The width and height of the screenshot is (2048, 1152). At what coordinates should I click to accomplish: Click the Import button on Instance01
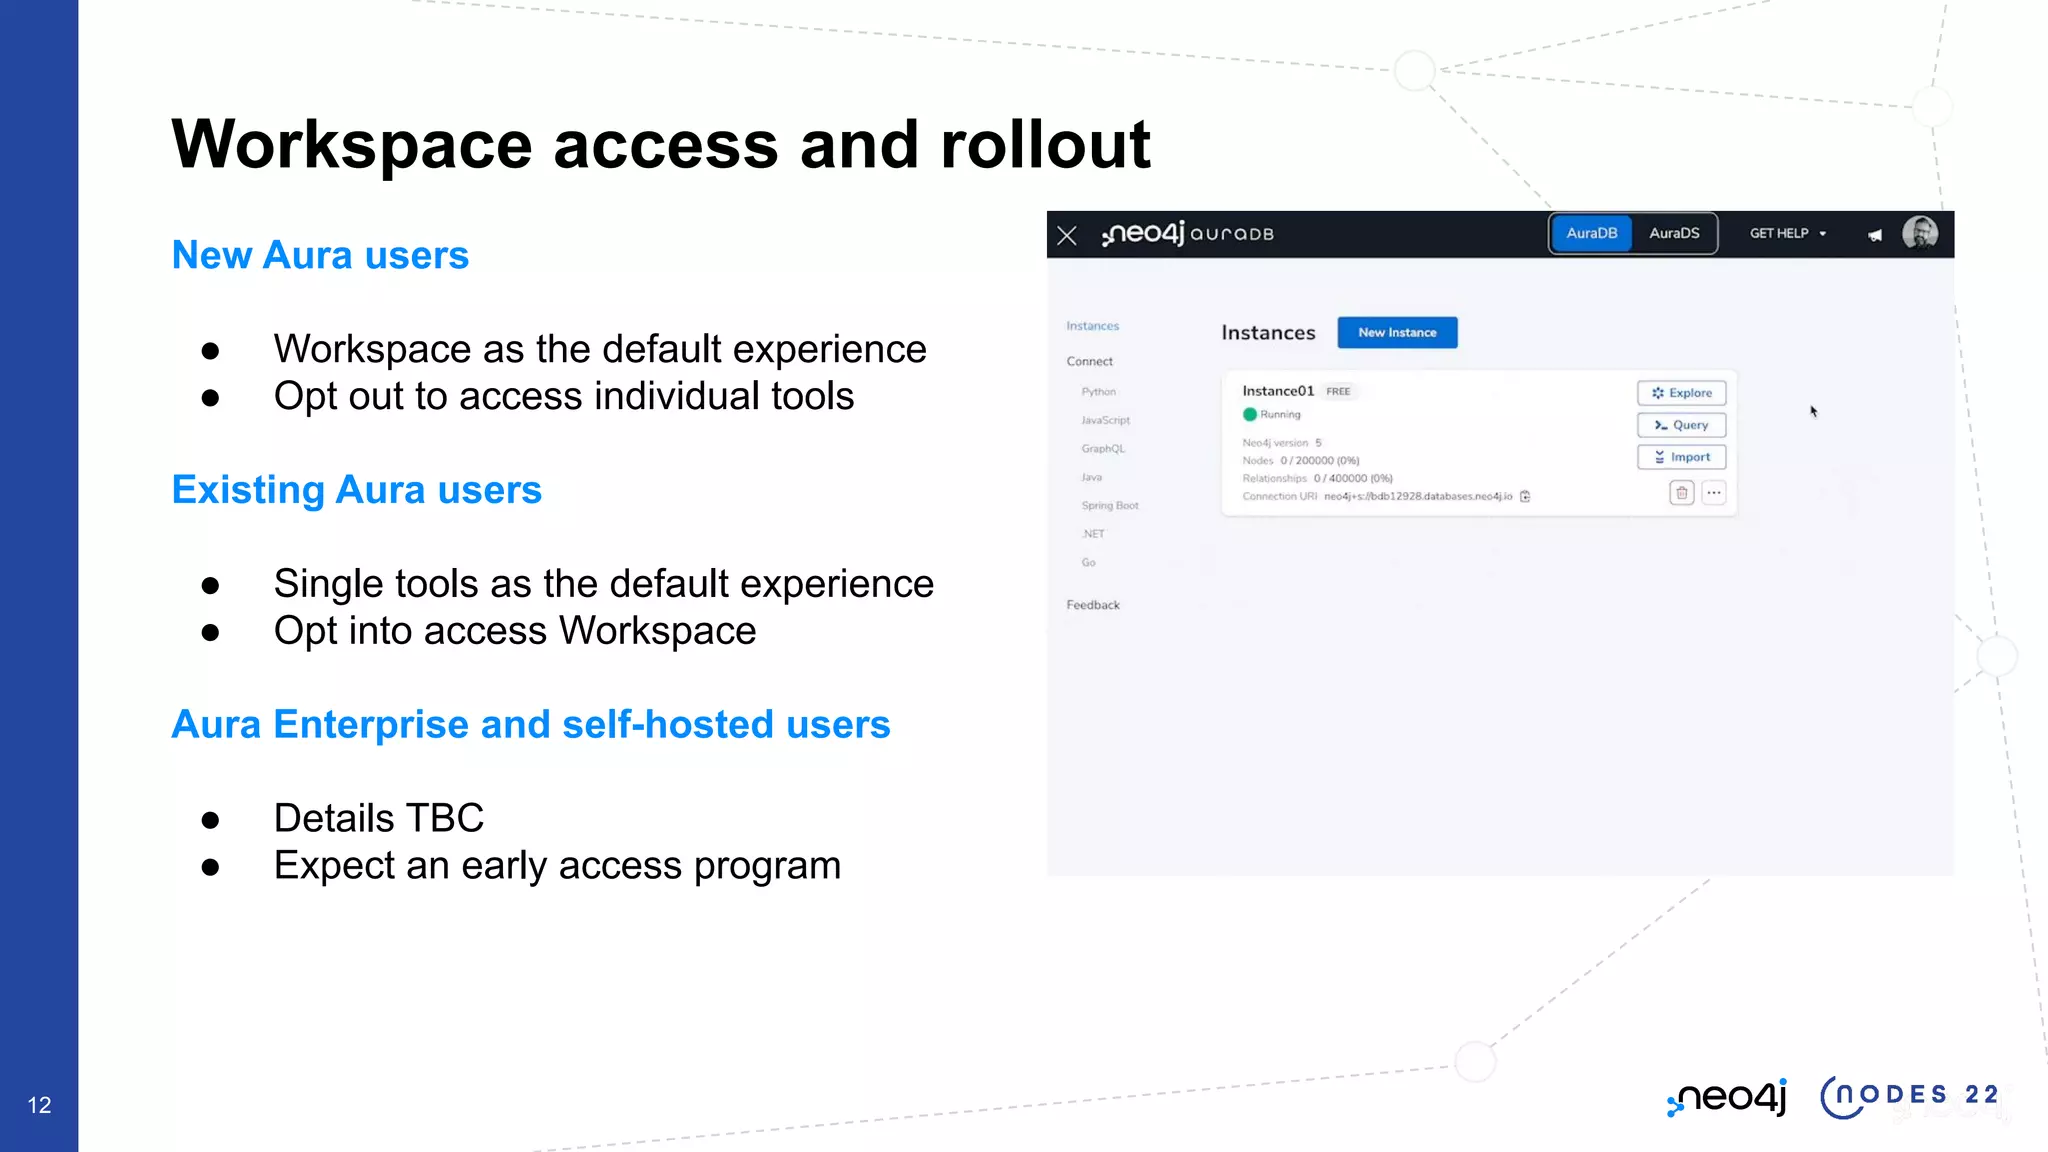[1681, 457]
